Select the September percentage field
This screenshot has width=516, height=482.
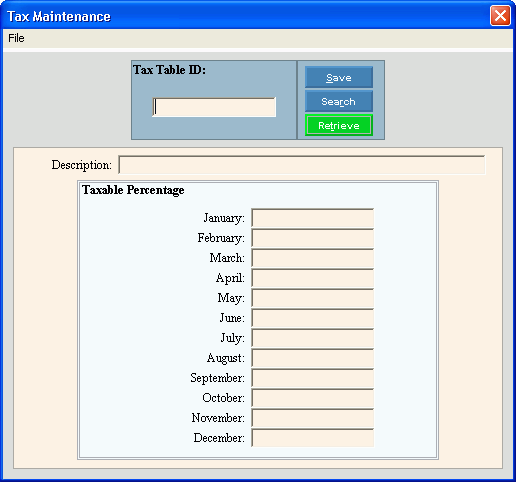click(312, 378)
